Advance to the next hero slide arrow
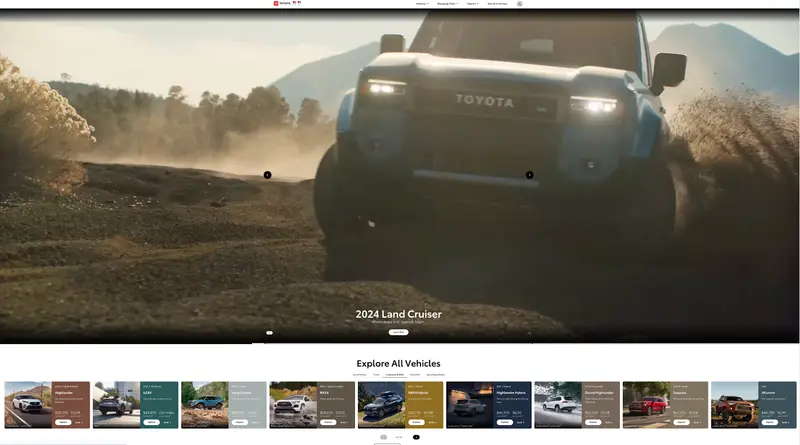The height and width of the screenshot is (445, 800). coord(530,175)
